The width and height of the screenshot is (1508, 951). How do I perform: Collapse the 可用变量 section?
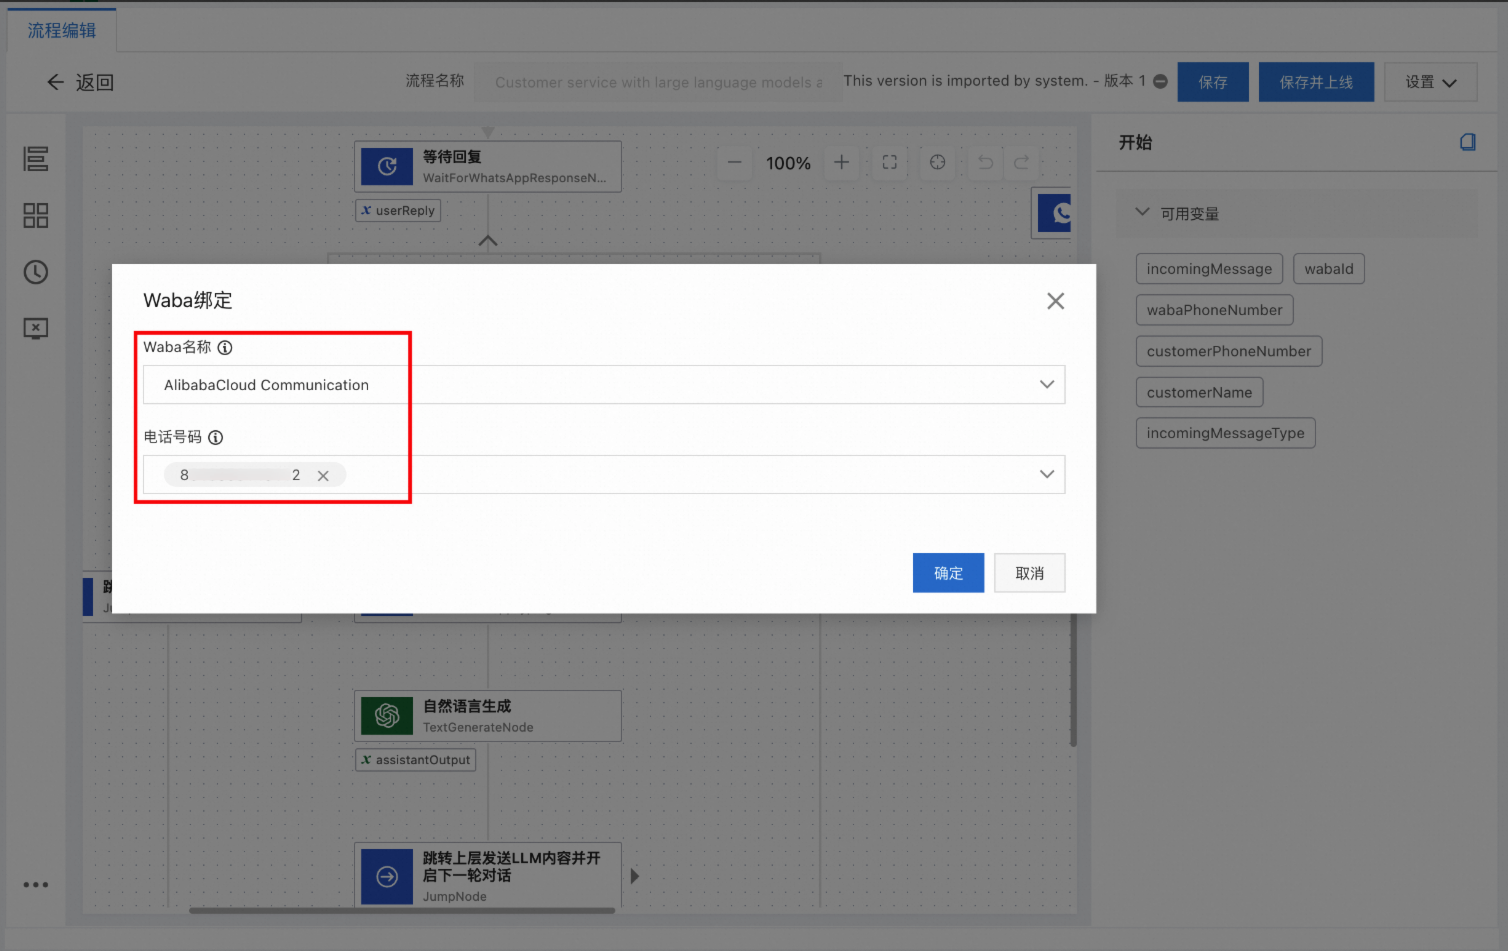[x=1142, y=212]
